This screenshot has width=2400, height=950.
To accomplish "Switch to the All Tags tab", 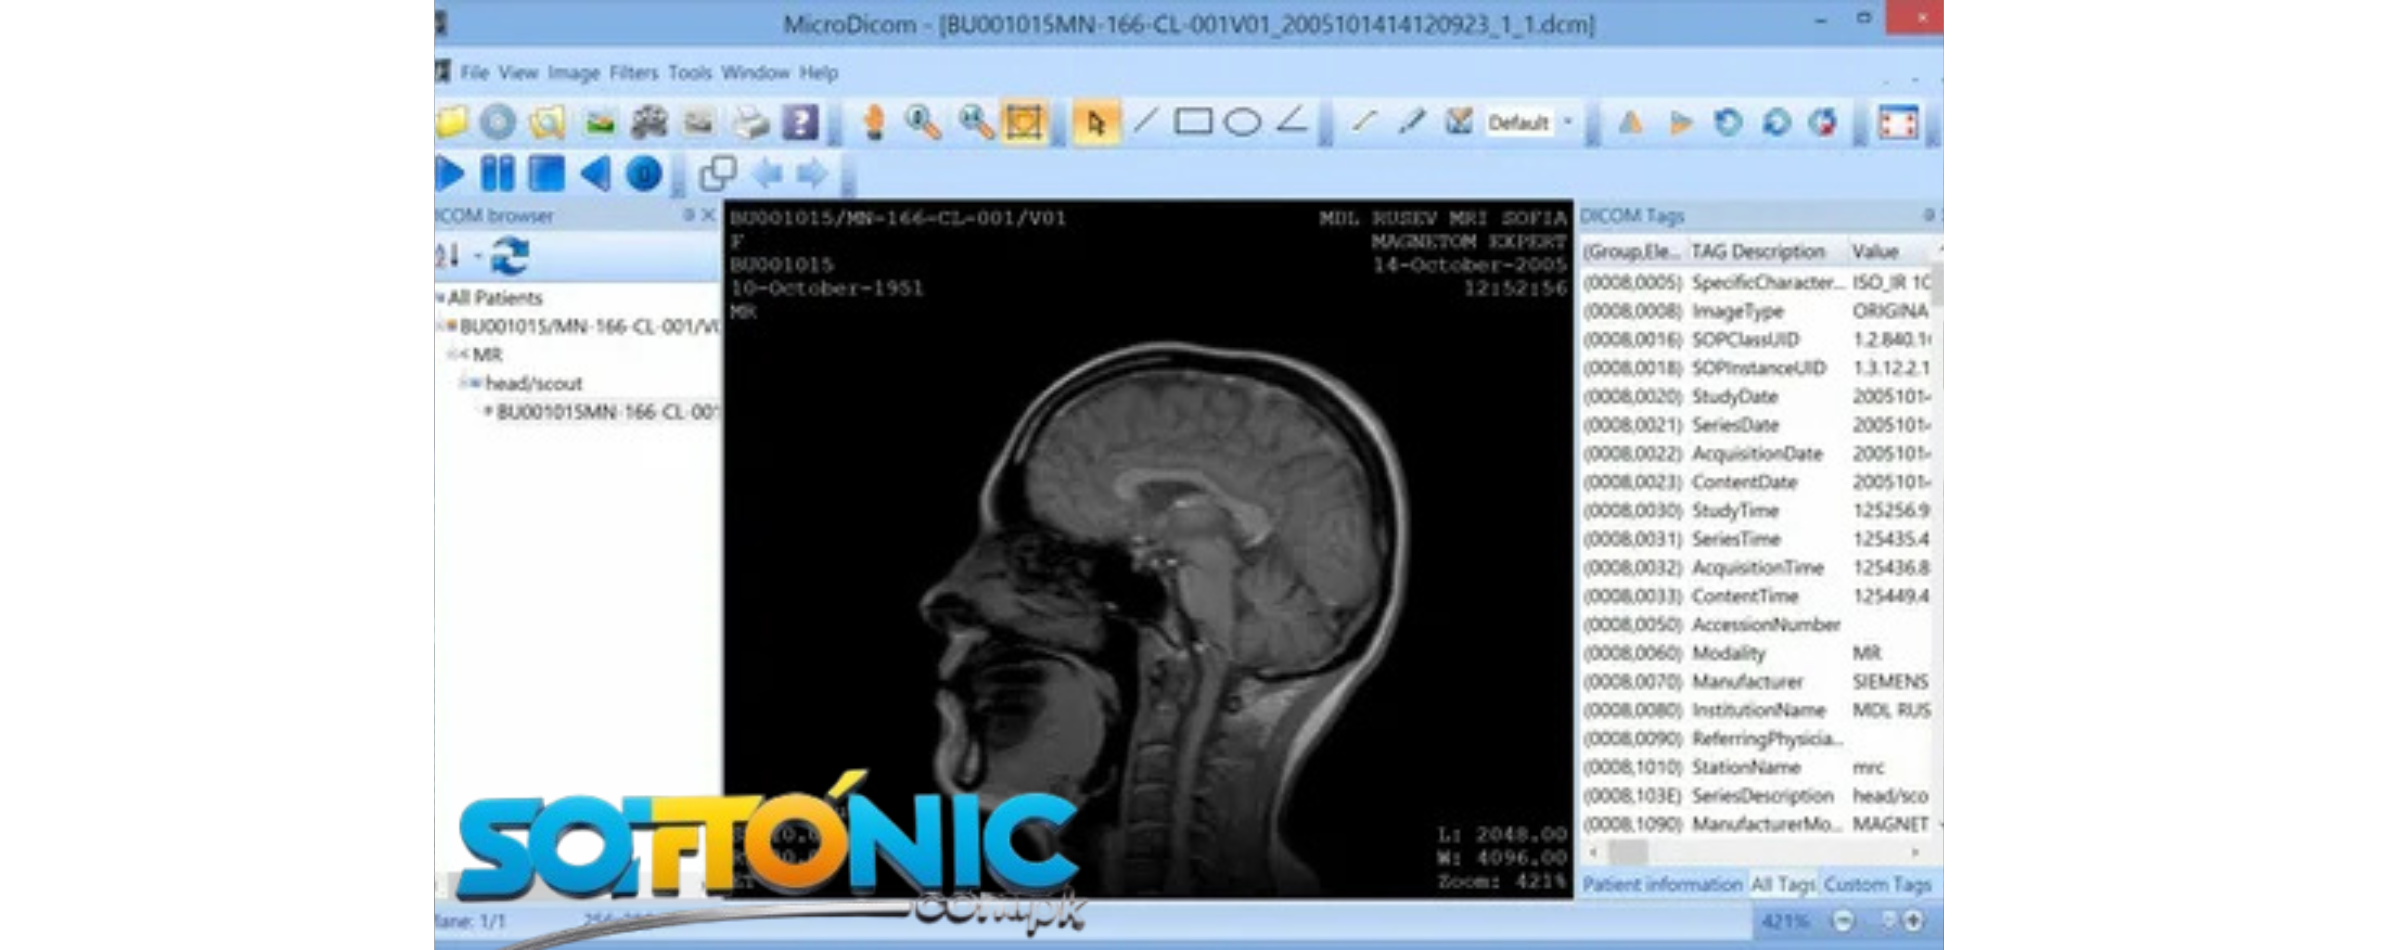I will click(x=1783, y=884).
